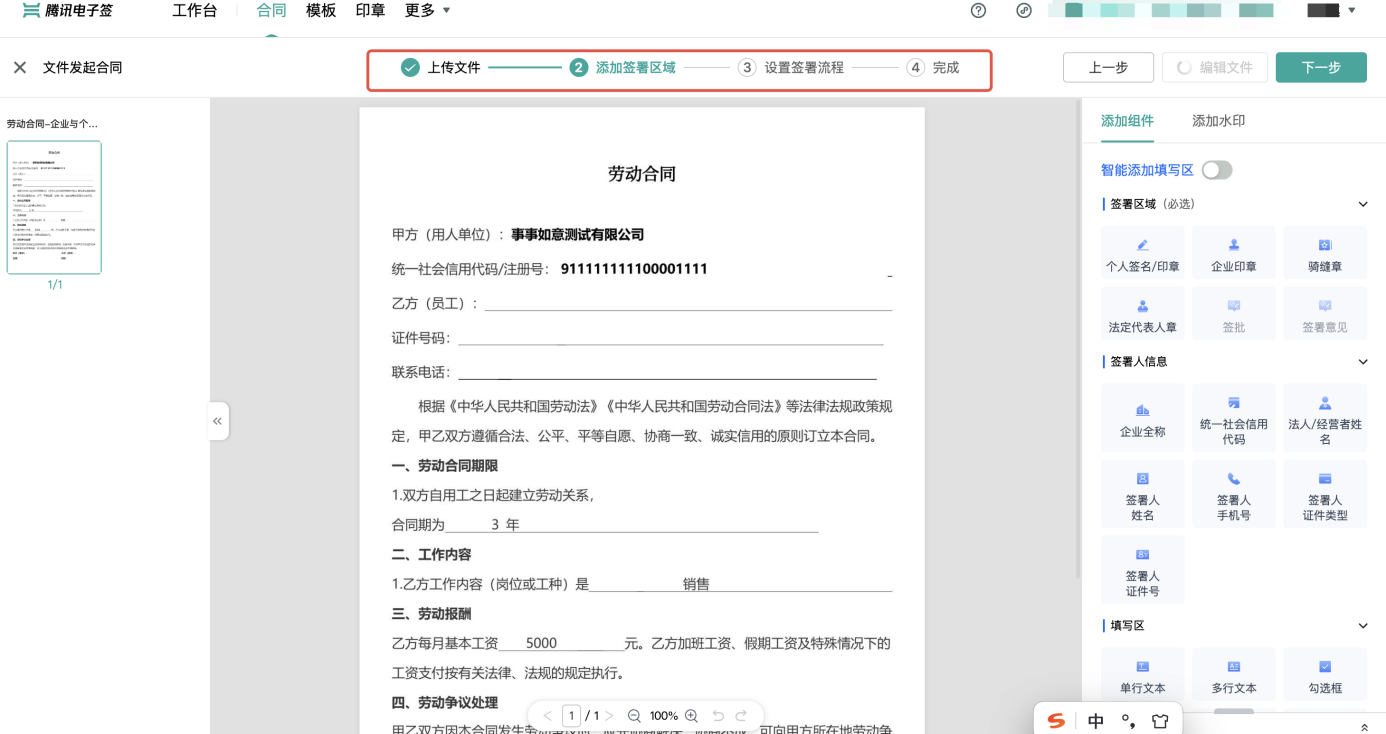The image size is (1386, 734).
Task: Collapse the 填写区 section
Action: (x=1362, y=626)
